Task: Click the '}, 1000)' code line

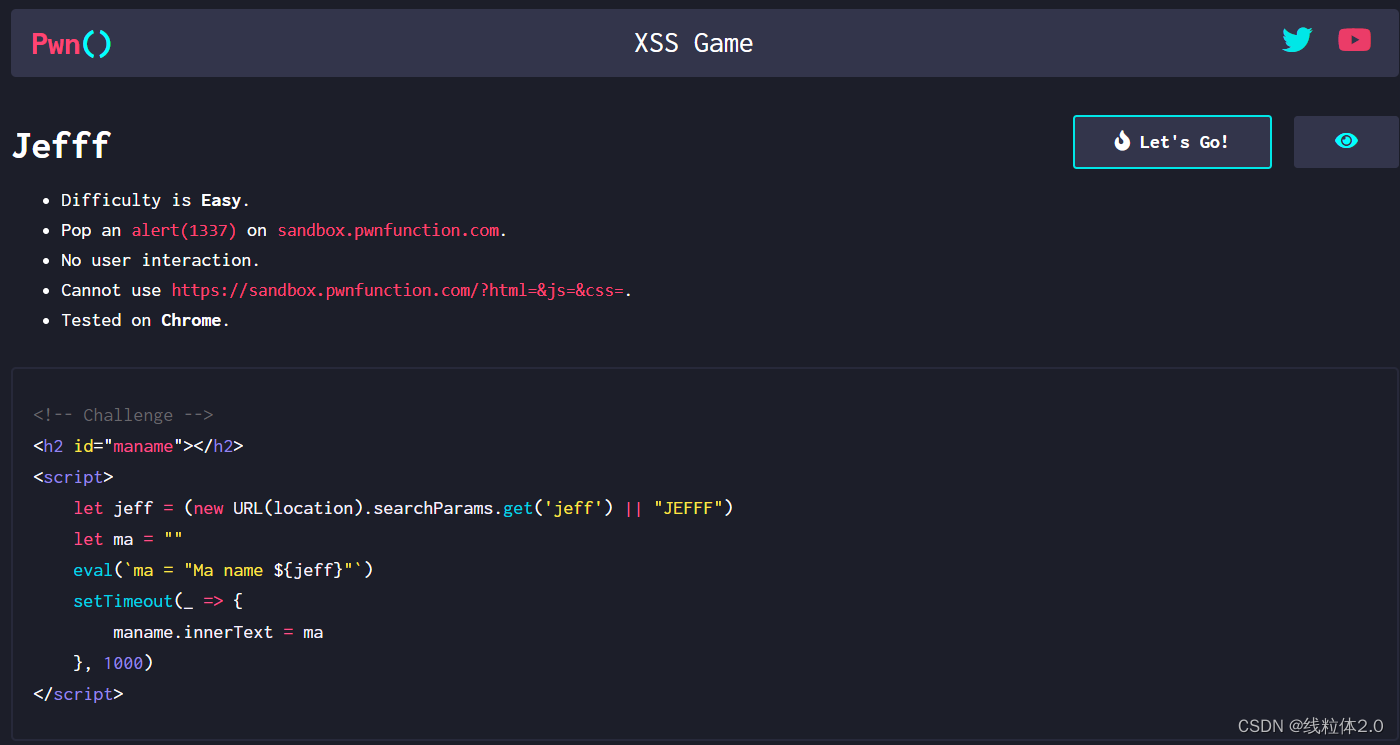Action: [113, 663]
